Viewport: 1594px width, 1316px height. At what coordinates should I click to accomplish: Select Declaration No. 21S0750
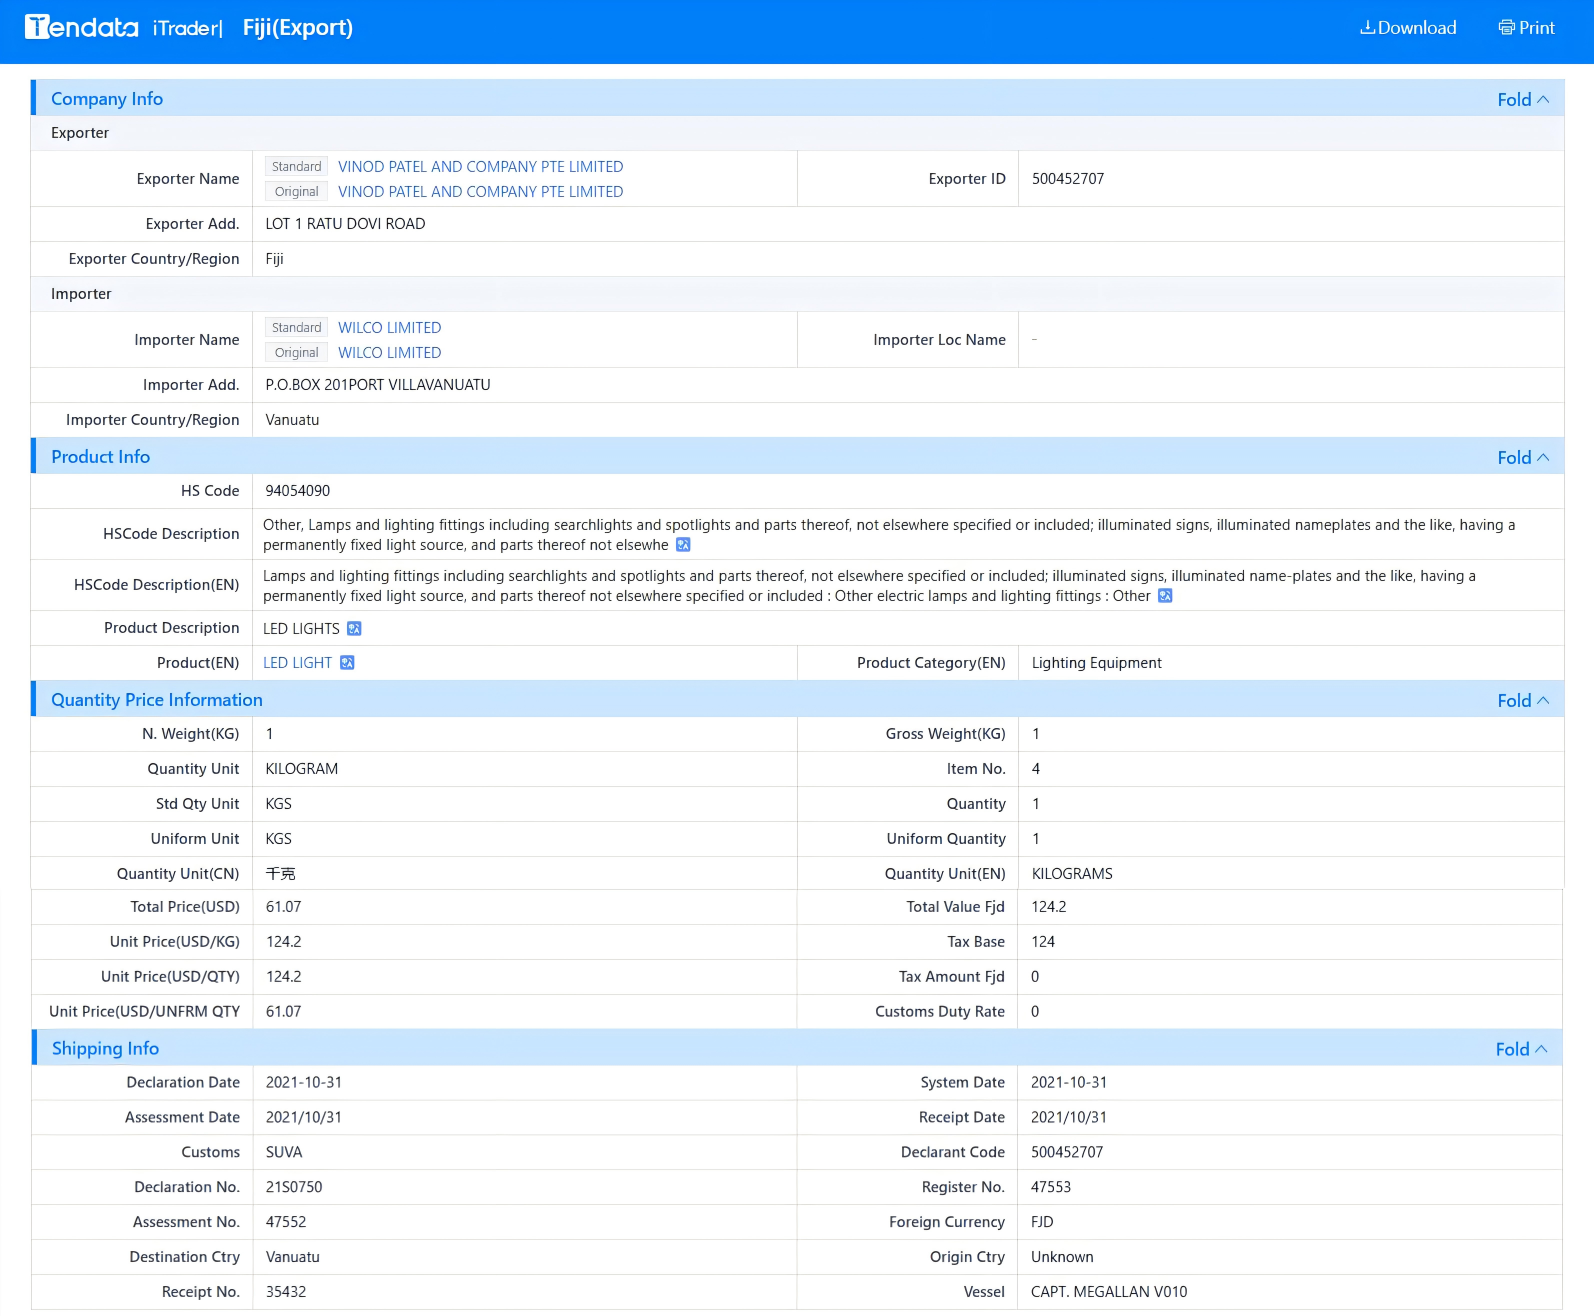pyautogui.click(x=294, y=1188)
